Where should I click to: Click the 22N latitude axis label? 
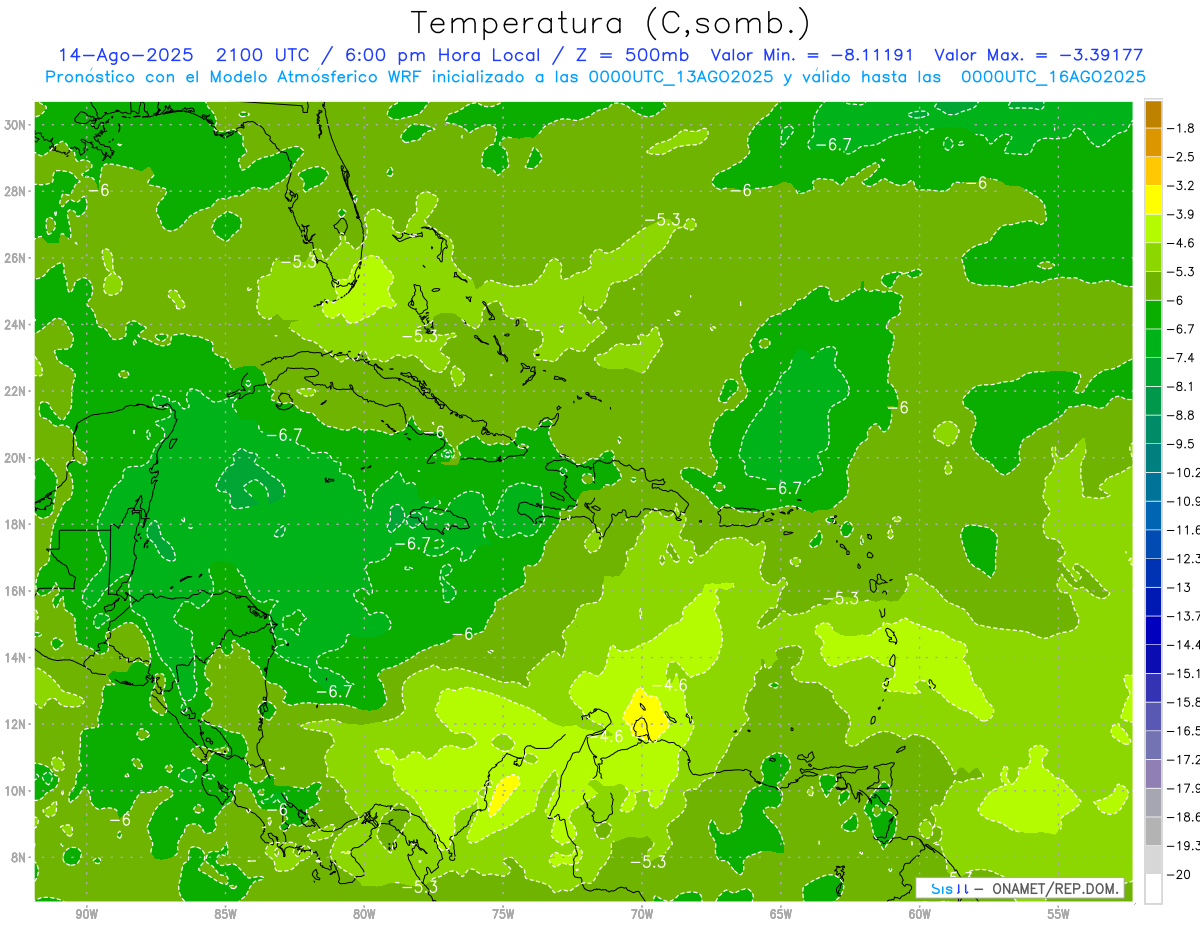15,391
